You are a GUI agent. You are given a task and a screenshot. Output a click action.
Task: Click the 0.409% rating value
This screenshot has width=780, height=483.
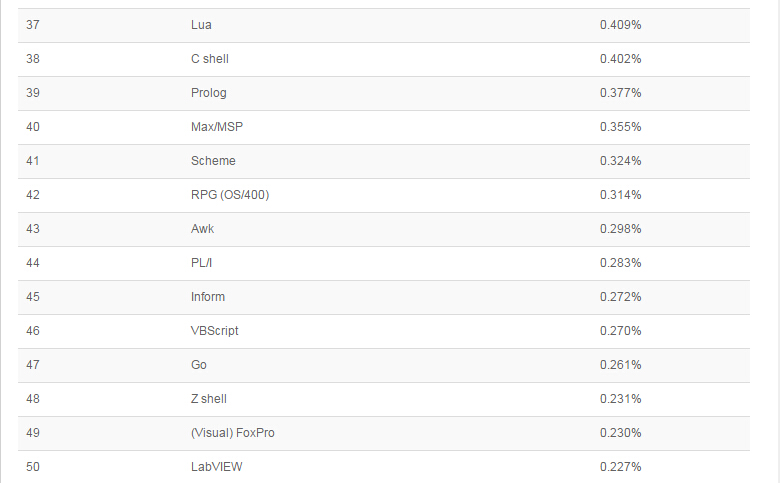pyautogui.click(x=620, y=25)
